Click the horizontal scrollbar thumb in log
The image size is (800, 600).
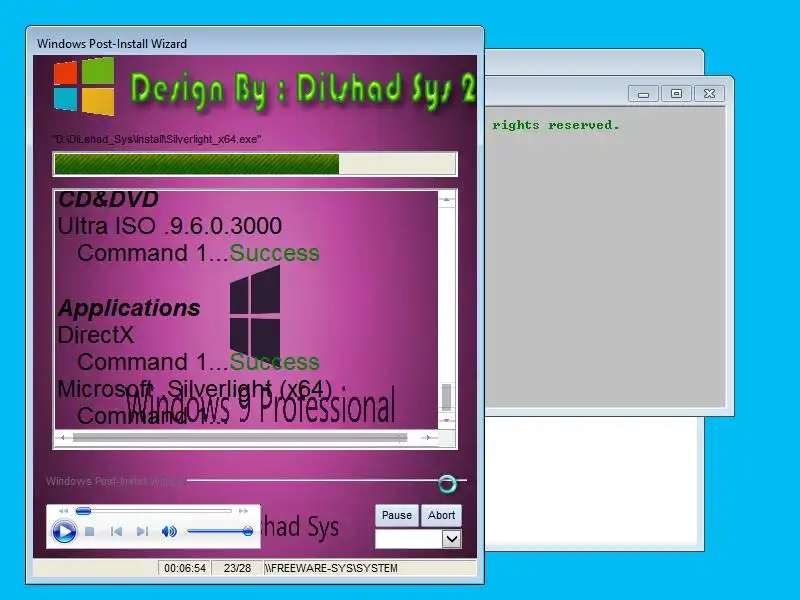(240, 437)
